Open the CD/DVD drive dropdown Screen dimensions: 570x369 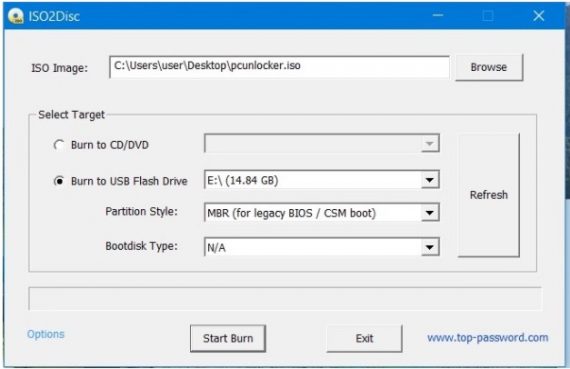coord(322,143)
